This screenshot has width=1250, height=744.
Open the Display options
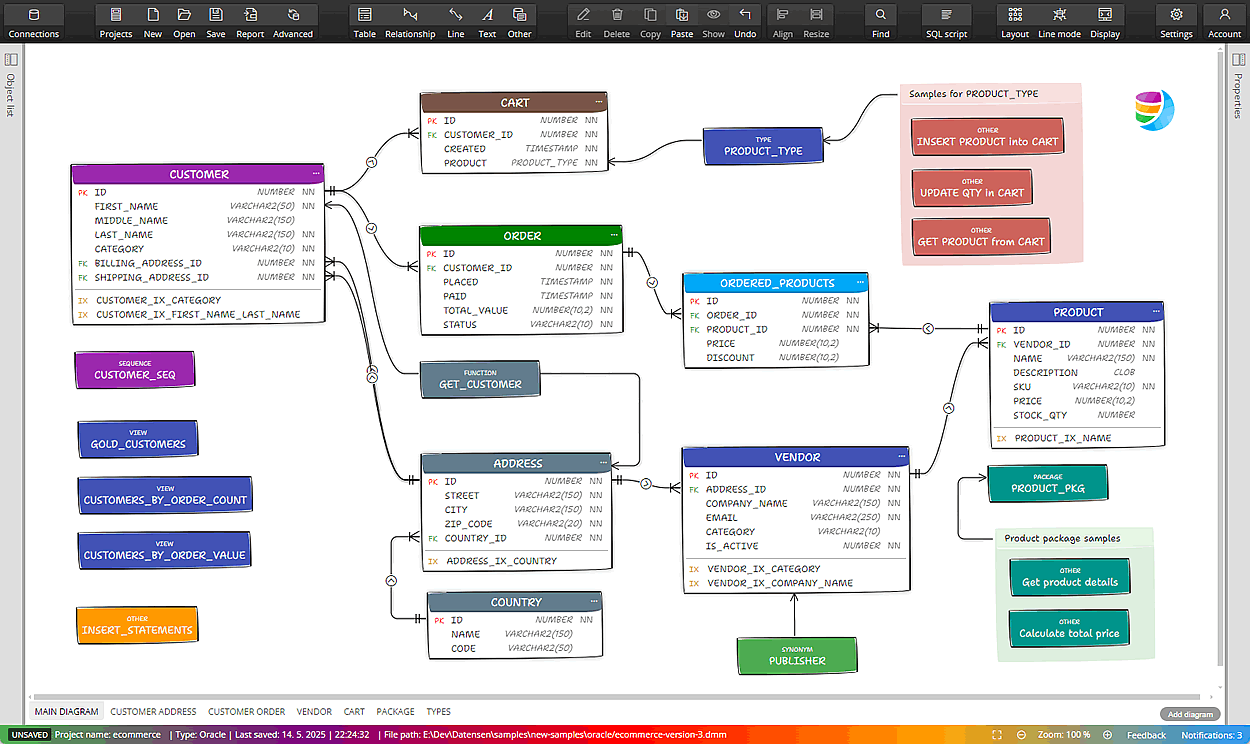[1105, 21]
